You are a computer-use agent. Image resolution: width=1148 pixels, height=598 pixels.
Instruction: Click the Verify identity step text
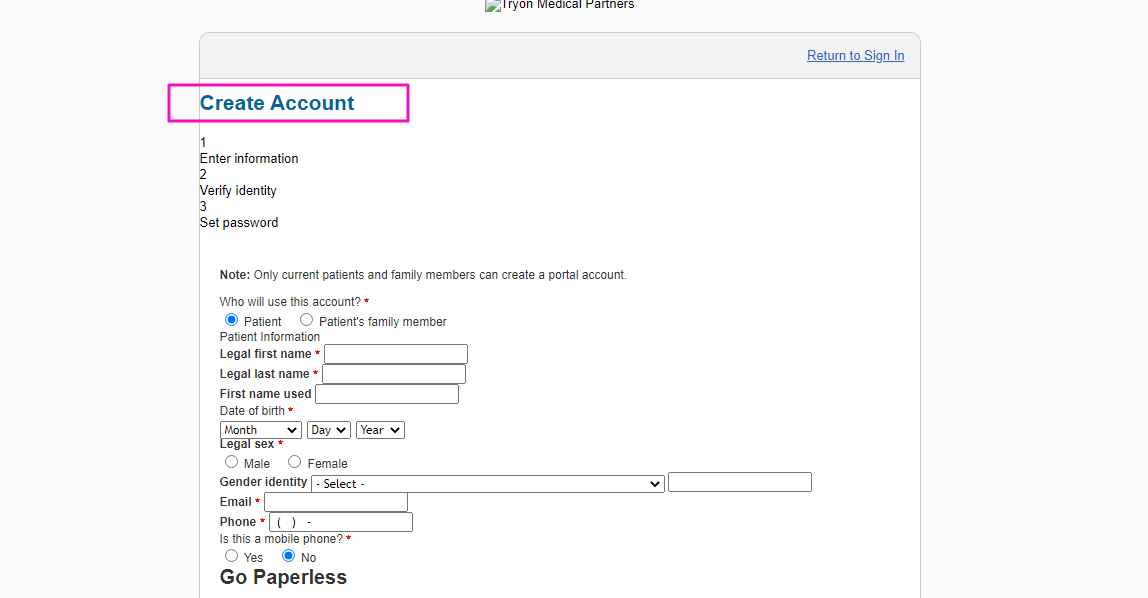click(238, 191)
